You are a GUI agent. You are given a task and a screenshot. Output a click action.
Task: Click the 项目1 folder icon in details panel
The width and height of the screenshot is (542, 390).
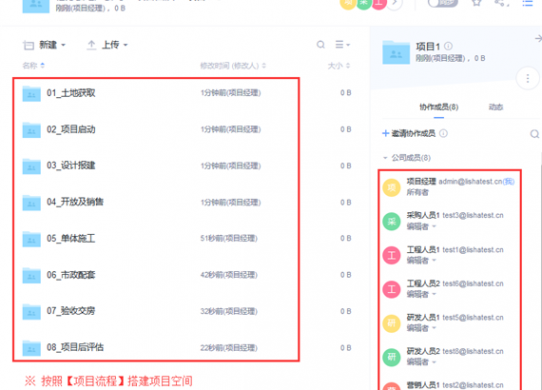[x=396, y=53]
